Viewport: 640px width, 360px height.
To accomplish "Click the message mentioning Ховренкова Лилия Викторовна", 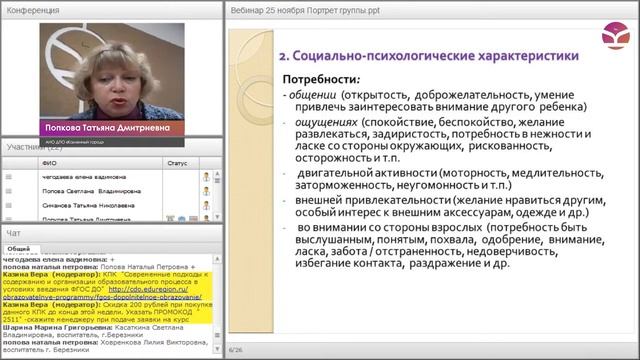I will click(x=107, y=346).
